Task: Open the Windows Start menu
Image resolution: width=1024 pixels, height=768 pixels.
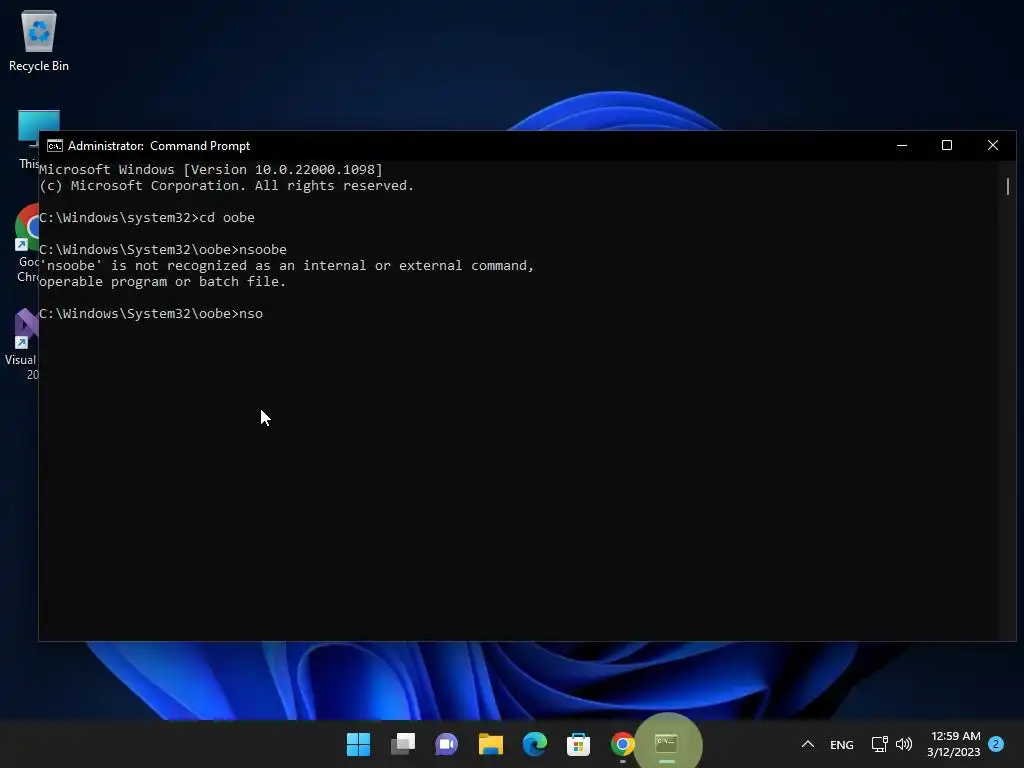Action: click(x=358, y=744)
